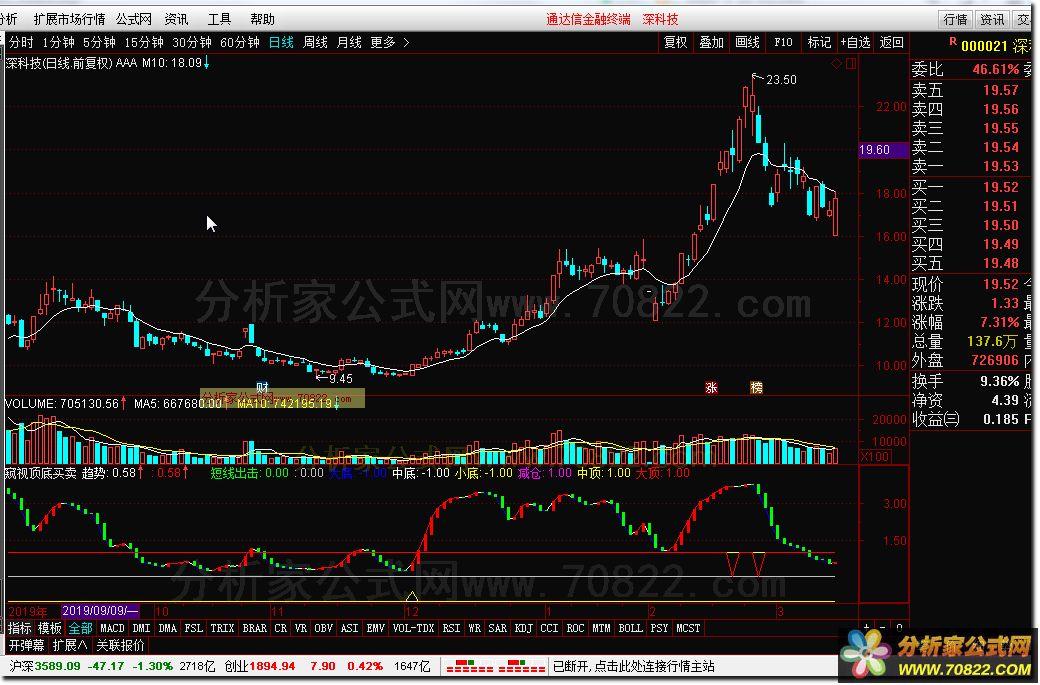1040x685 pixels.
Task: Click the 榜 event marker icon
Action: 756,387
